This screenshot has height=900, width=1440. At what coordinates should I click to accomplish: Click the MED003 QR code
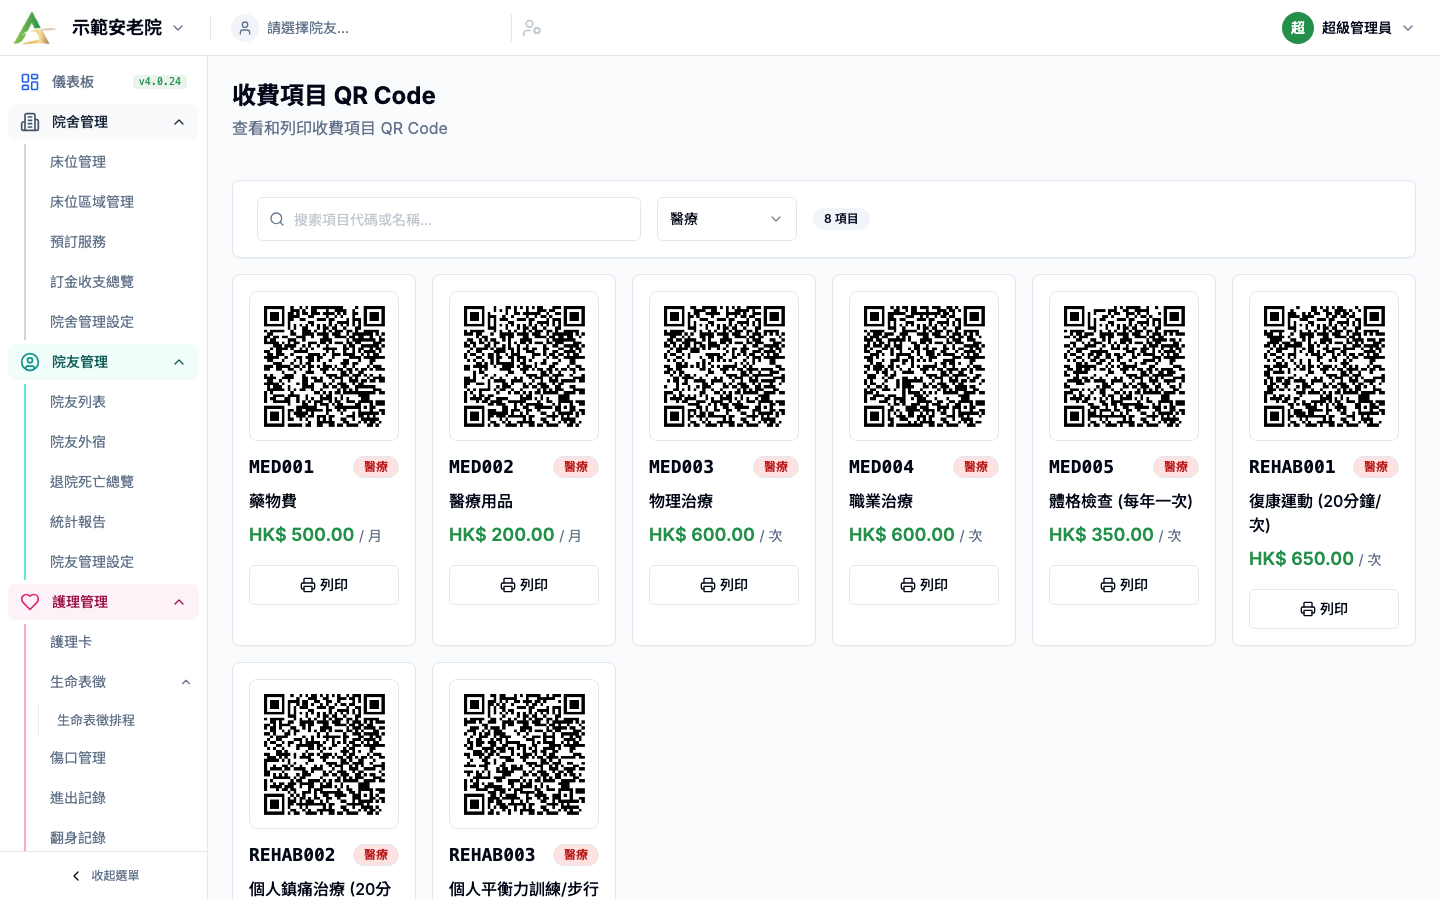coord(724,366)
